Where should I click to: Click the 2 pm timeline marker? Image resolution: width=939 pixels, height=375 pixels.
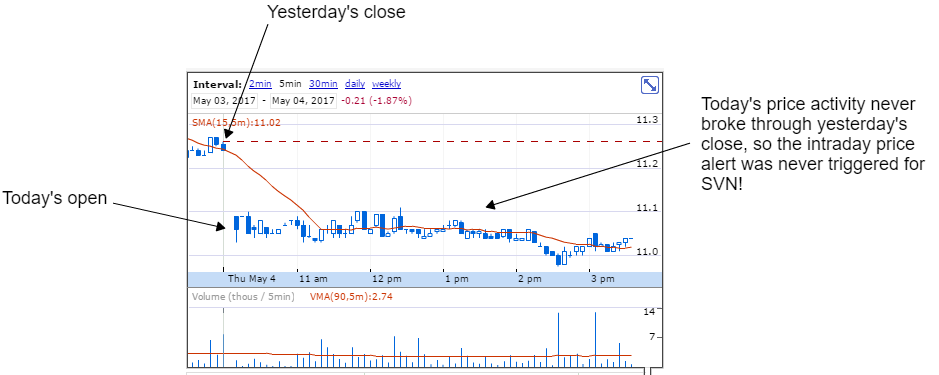coord(530,279)
